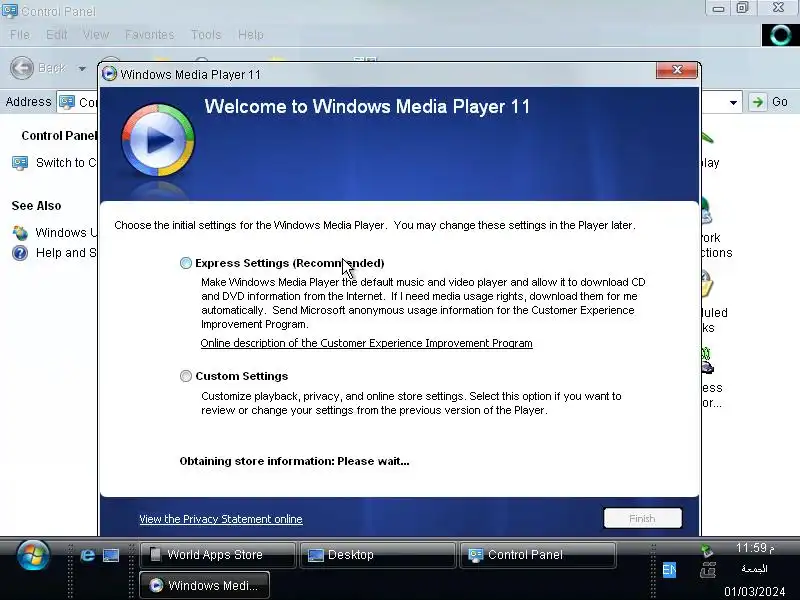Screen dimensions: 800x600
Task: Expand the Back button history dropdown
Action: [x=82, y=68]
